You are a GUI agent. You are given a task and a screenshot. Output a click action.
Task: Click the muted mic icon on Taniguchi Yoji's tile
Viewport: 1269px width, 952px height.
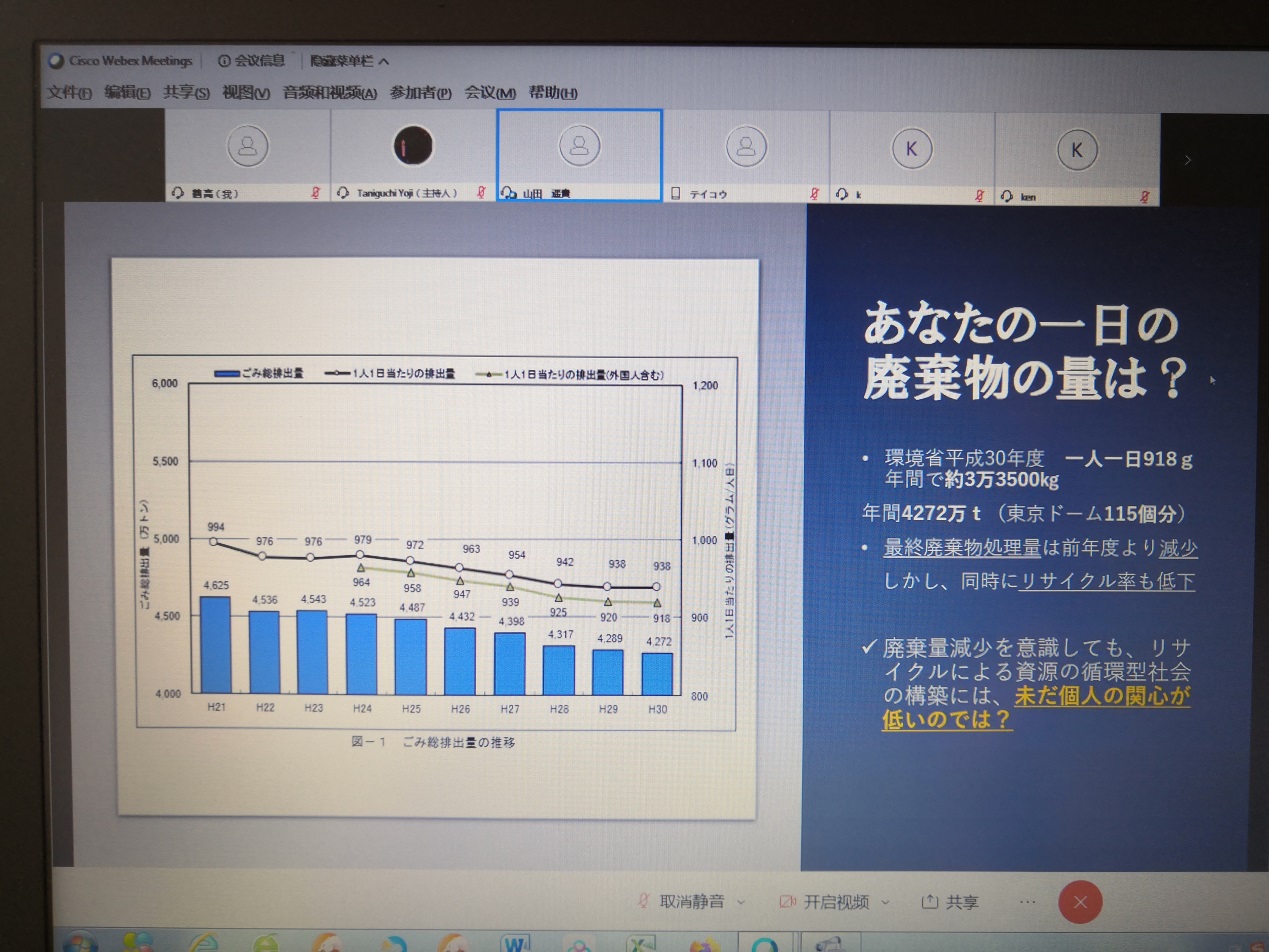coord(481,193)
